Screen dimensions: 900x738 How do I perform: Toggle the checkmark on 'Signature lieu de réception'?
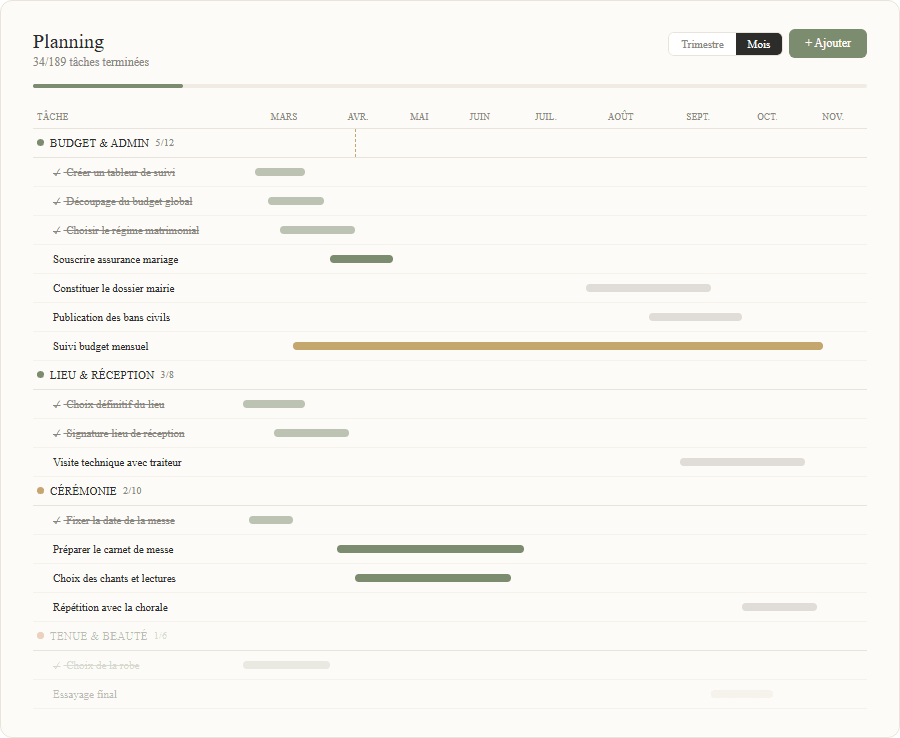pyautogui.click(x=57, y=433)
